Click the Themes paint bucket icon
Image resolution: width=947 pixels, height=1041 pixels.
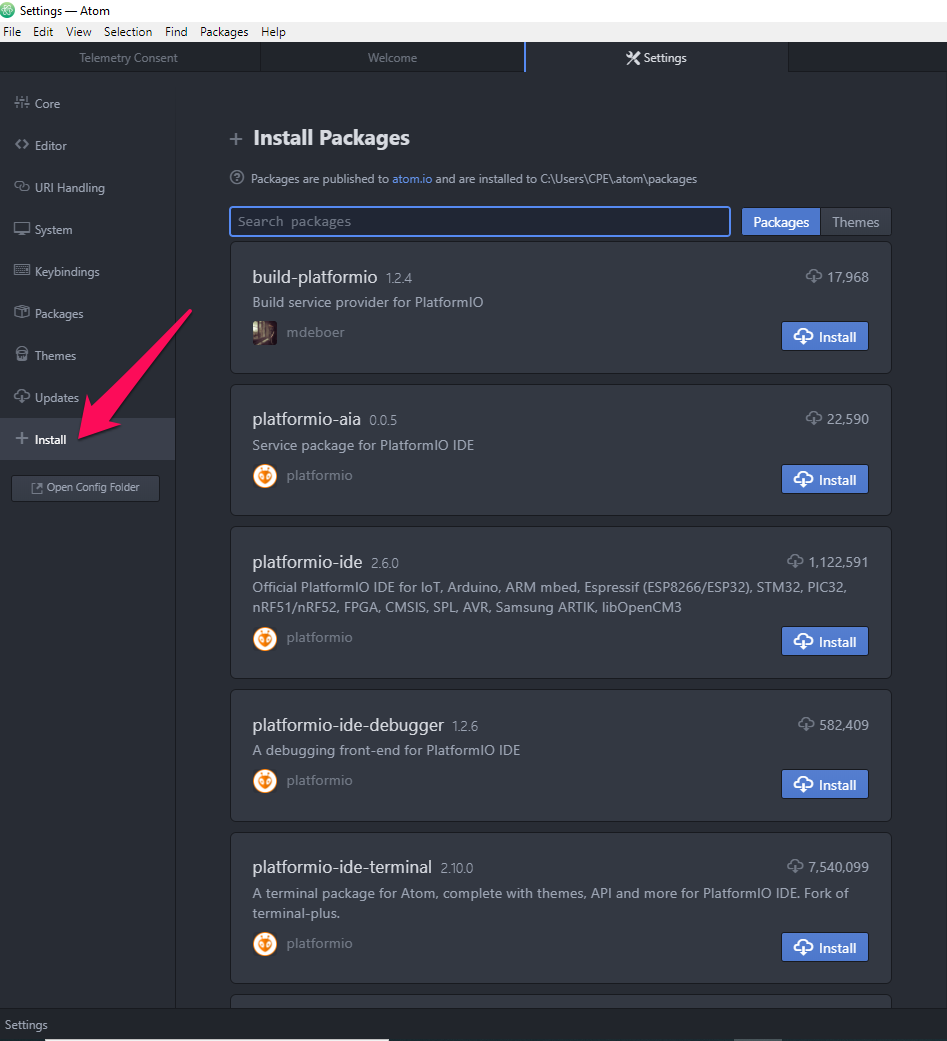coord(22,354)
